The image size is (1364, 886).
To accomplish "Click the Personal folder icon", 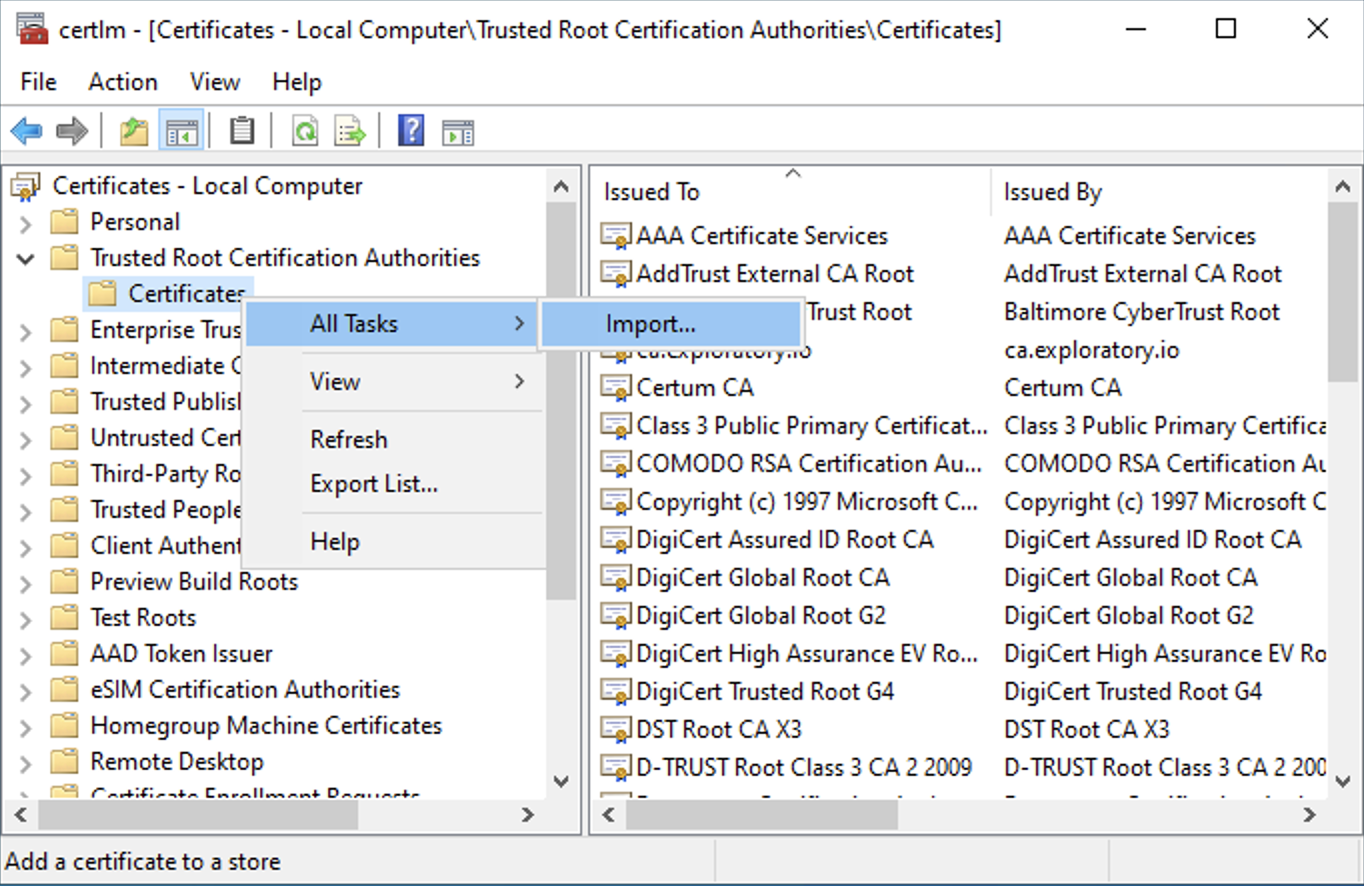I will [65, 221].
